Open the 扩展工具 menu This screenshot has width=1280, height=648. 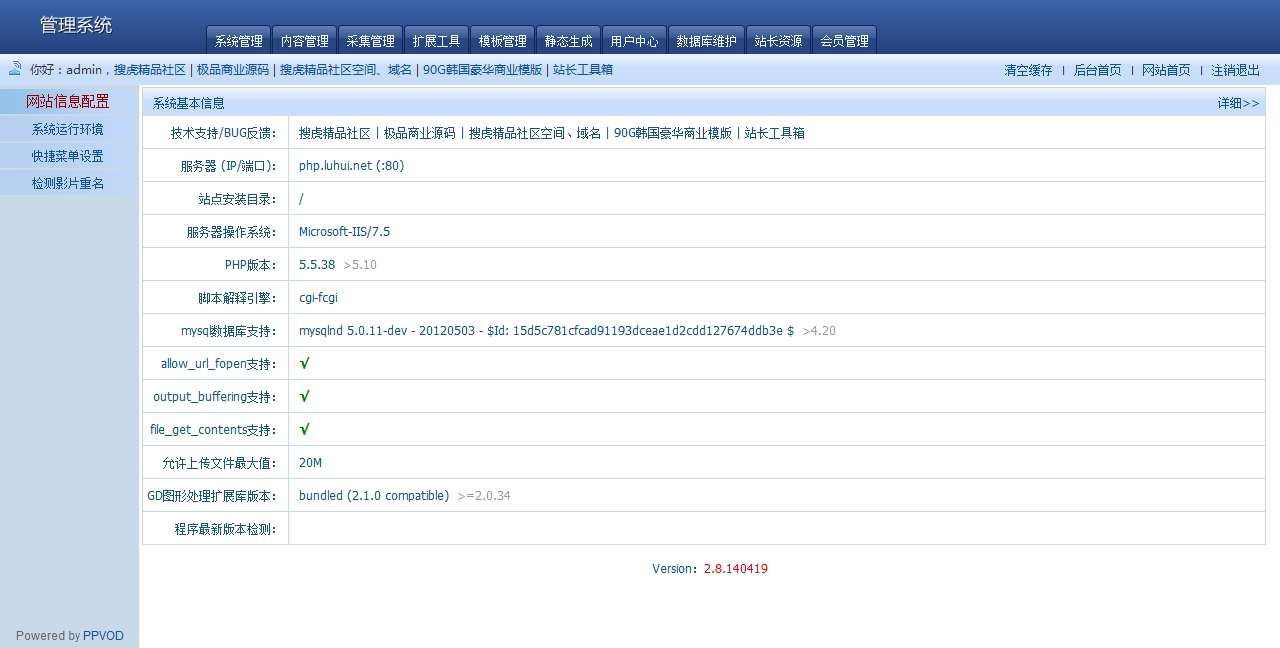click(x=437, y=41)
